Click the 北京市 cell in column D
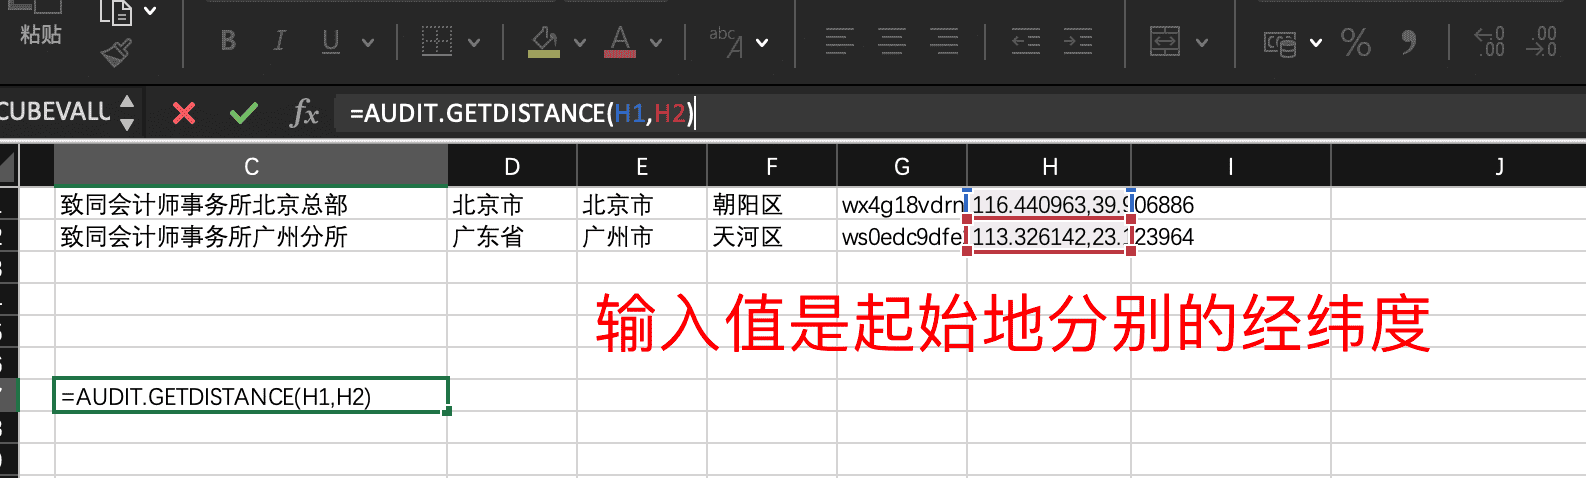The width and height of the screenshot is (1586, 478). pyautogui.click(x=512, y=204)
